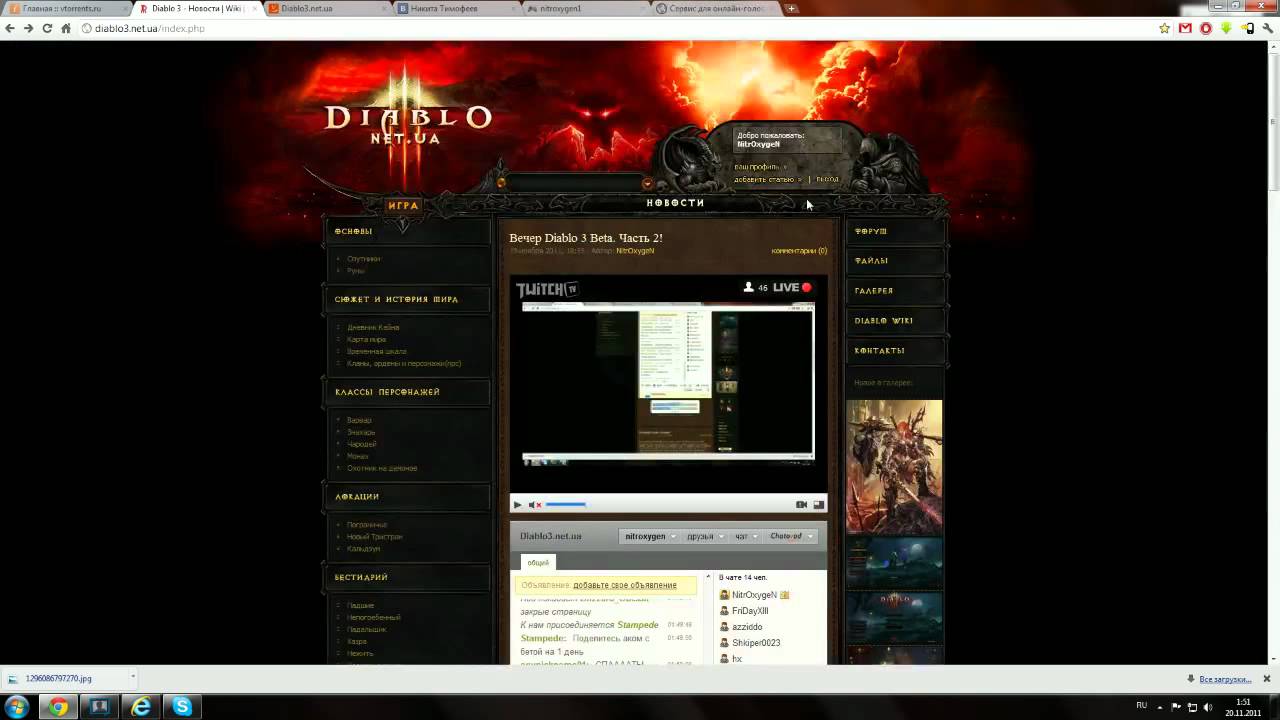Select user FriDayXIII in chat list
This screenshot has height=720, width=1280.
[750, 611]
